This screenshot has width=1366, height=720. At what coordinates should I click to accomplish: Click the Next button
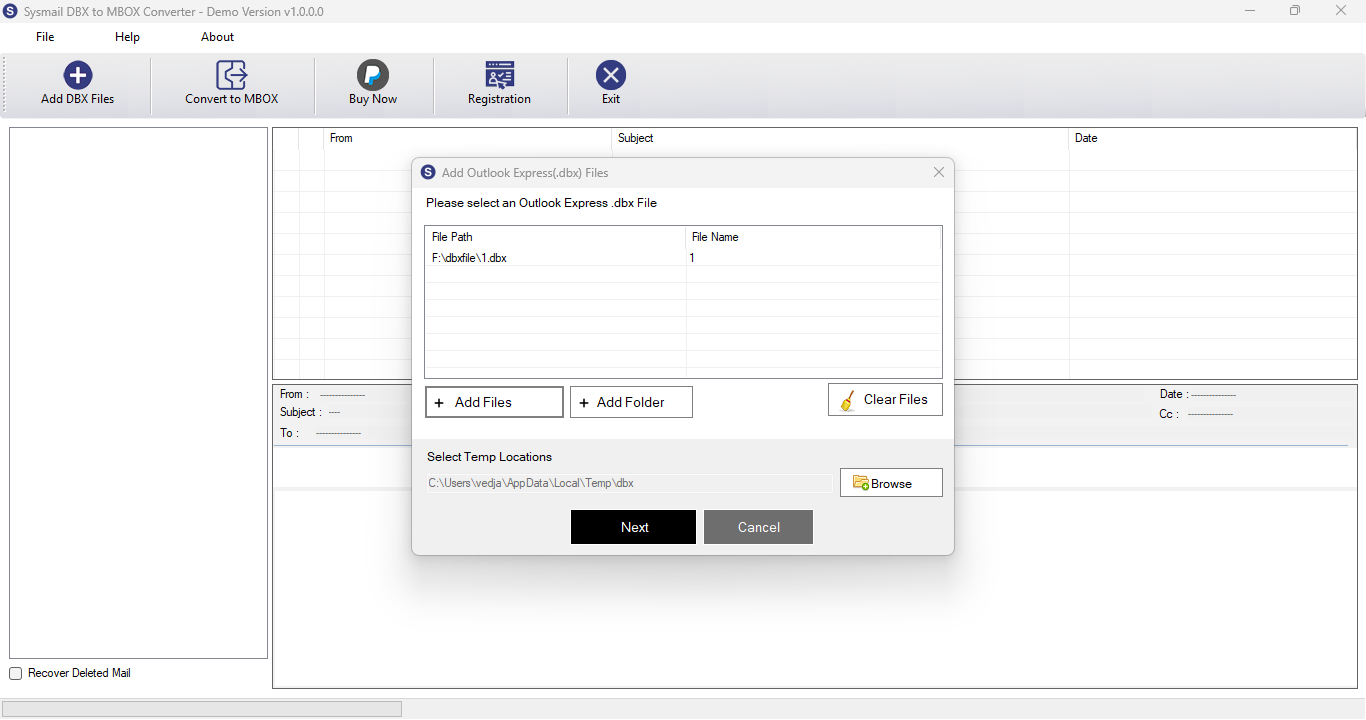pyautogui.click(x=633, y=527)
